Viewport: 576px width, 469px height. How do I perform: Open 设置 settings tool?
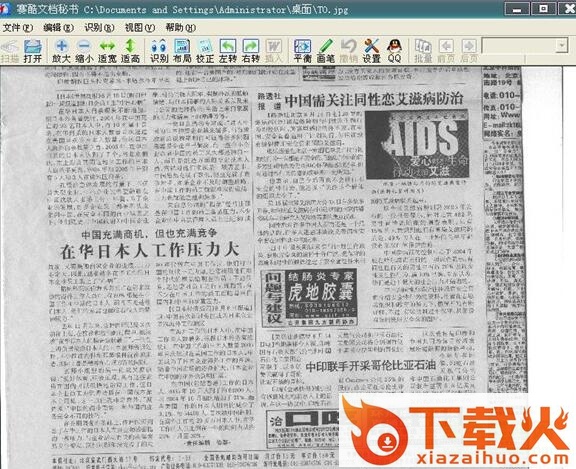pos(372,51)
